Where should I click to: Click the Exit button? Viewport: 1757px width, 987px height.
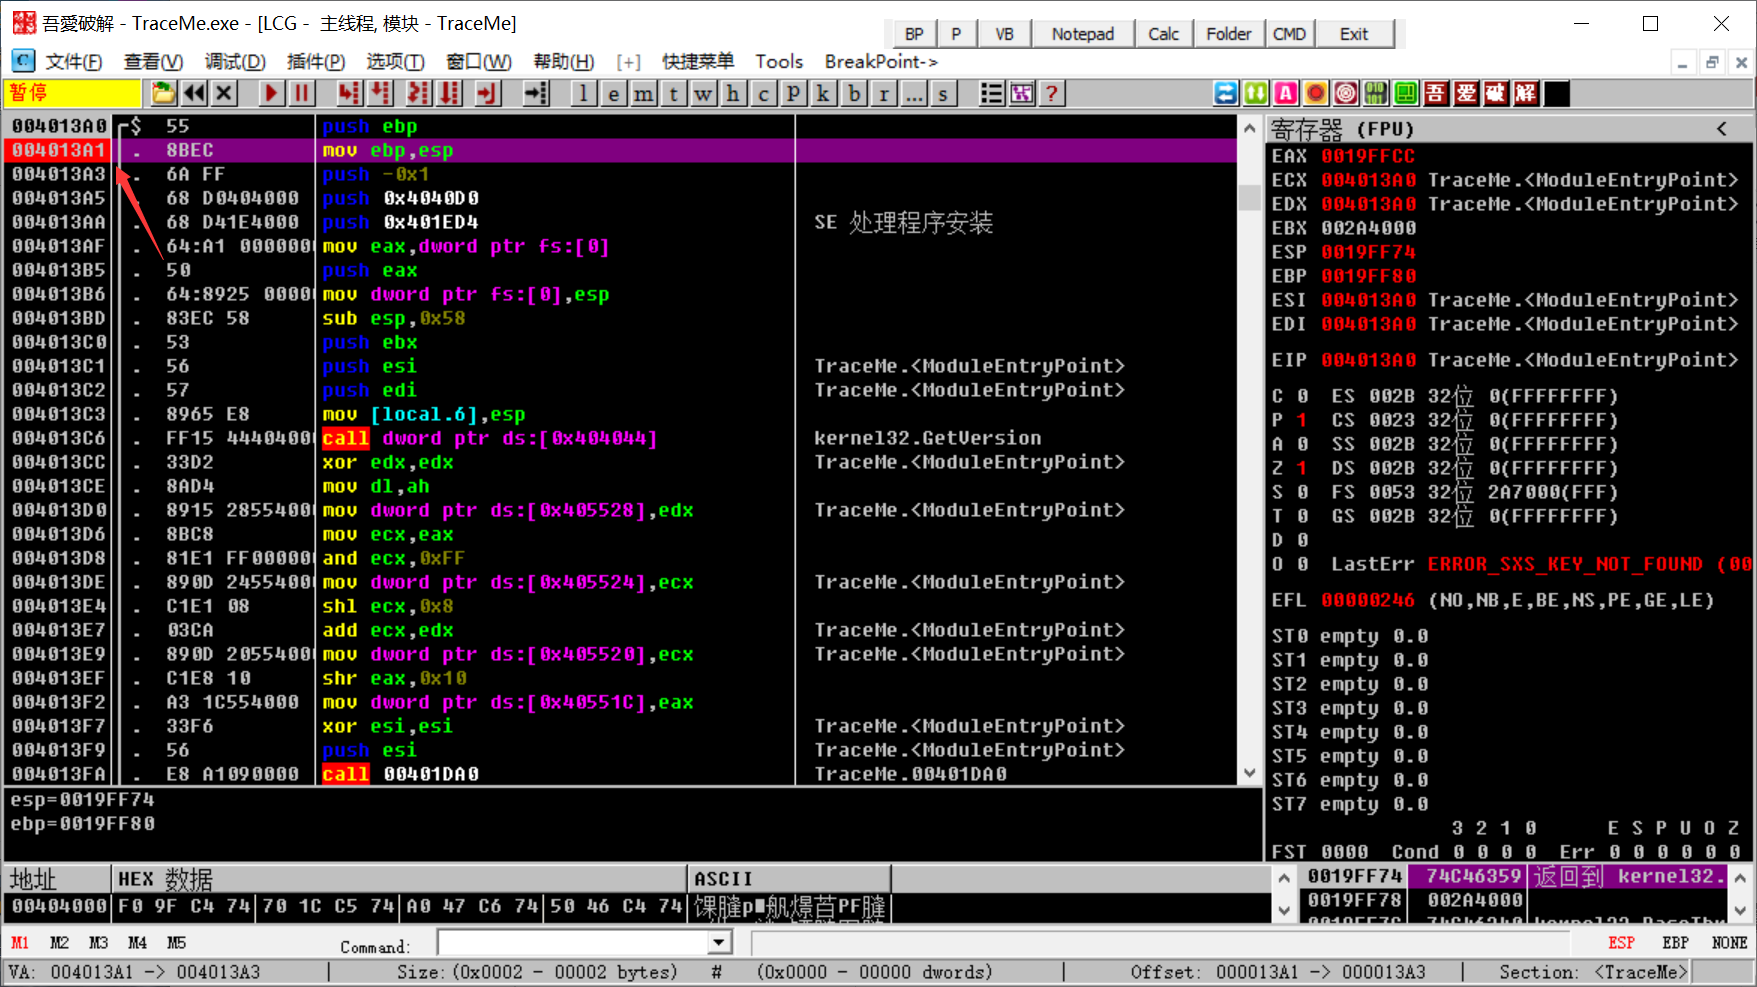1354,34
